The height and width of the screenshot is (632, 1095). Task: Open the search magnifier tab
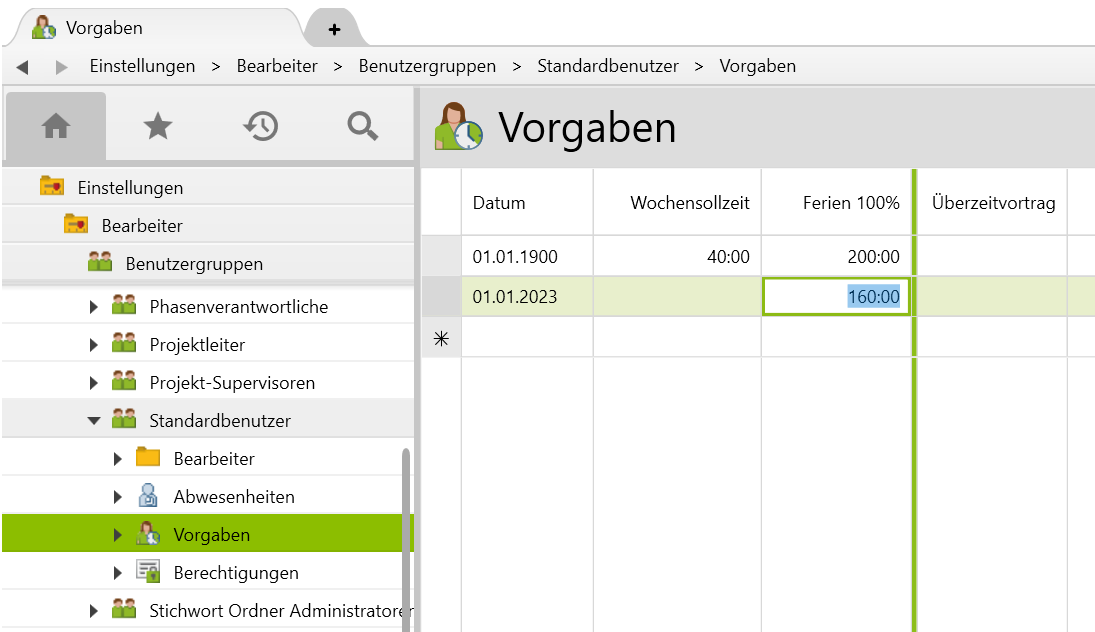pos(362,126)
